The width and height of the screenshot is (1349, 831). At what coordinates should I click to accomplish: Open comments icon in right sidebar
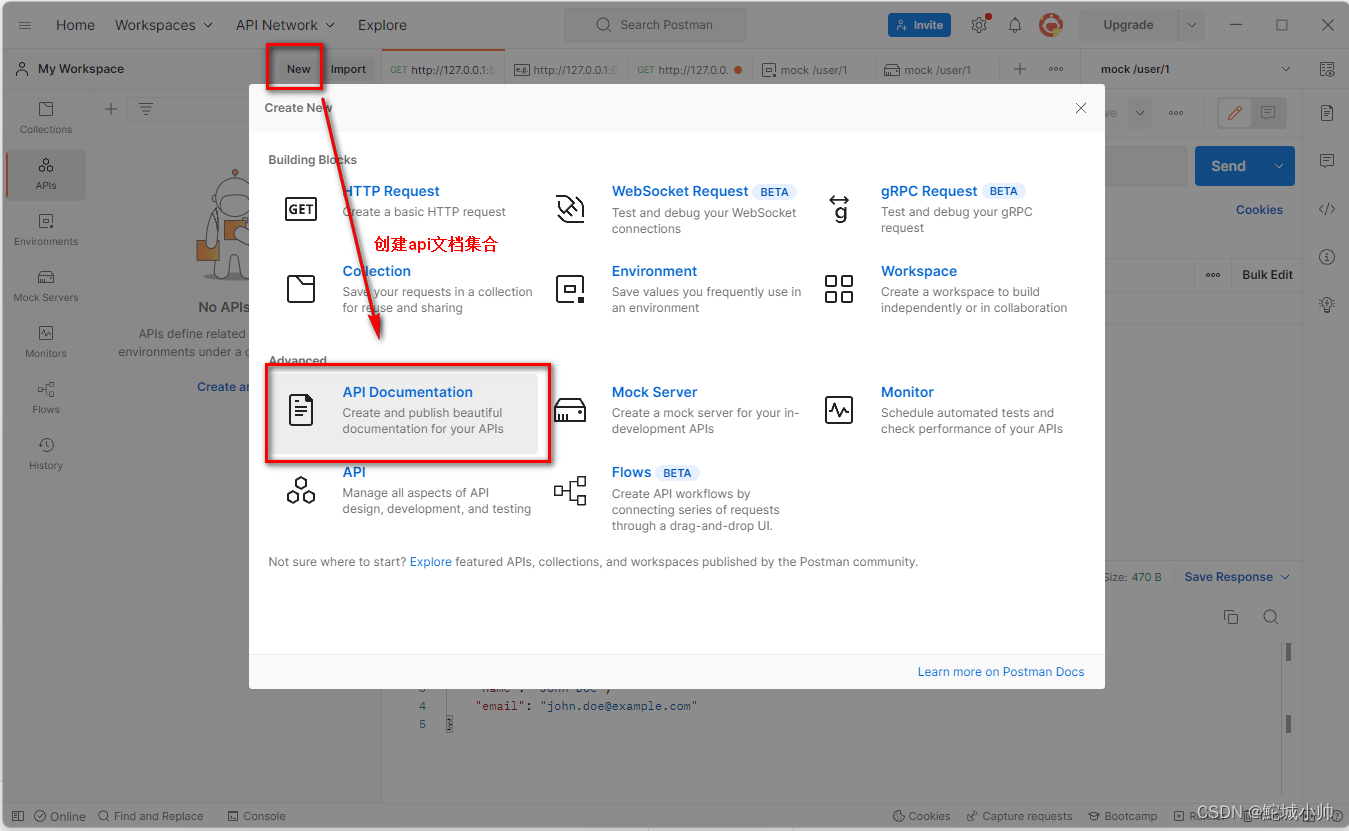point(1327,161)
